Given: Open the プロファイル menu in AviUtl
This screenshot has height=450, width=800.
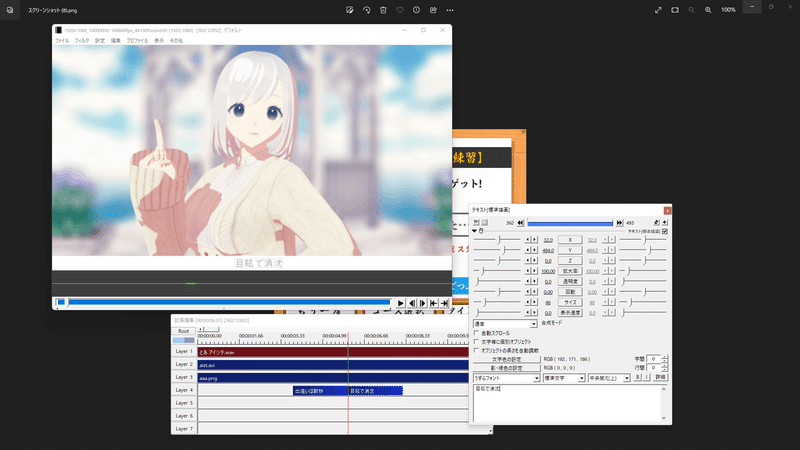Looking at the screenshot, I should pos(137,41).
